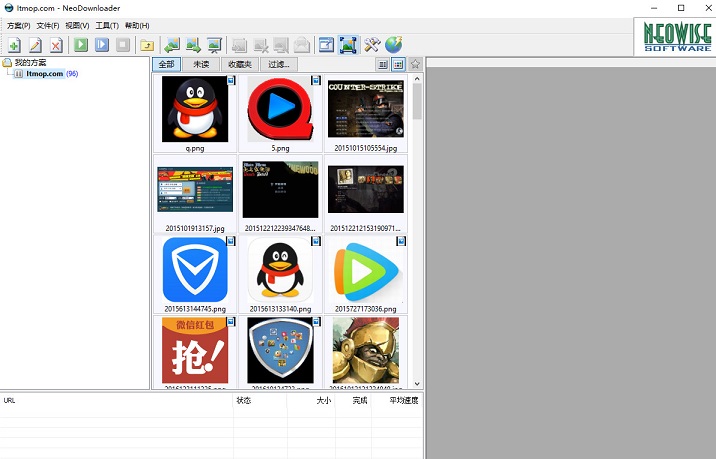
Task: Select the 2015613144745.png blue shield thumbnail
Action: [195, 270]
